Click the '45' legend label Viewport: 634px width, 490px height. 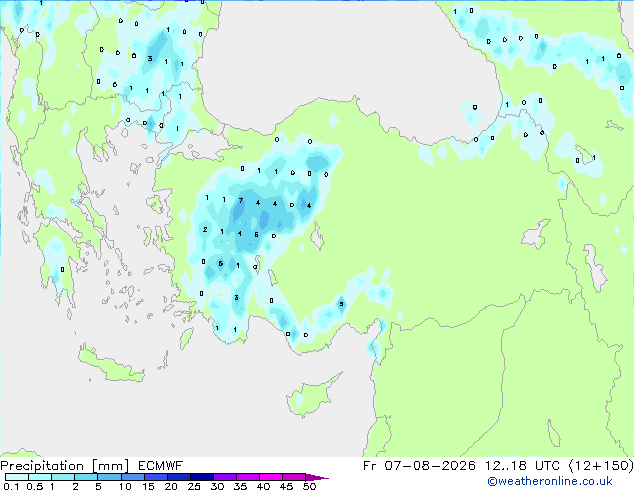(286, 486)
